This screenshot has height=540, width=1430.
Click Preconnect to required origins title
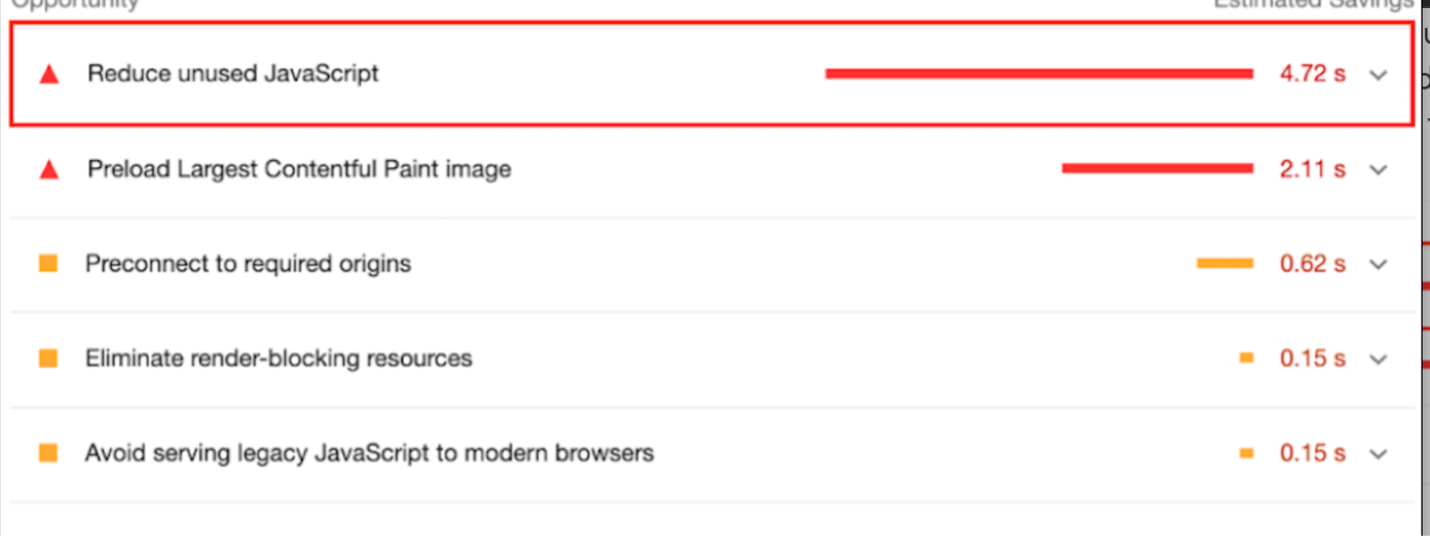click(x=248, y=264)
